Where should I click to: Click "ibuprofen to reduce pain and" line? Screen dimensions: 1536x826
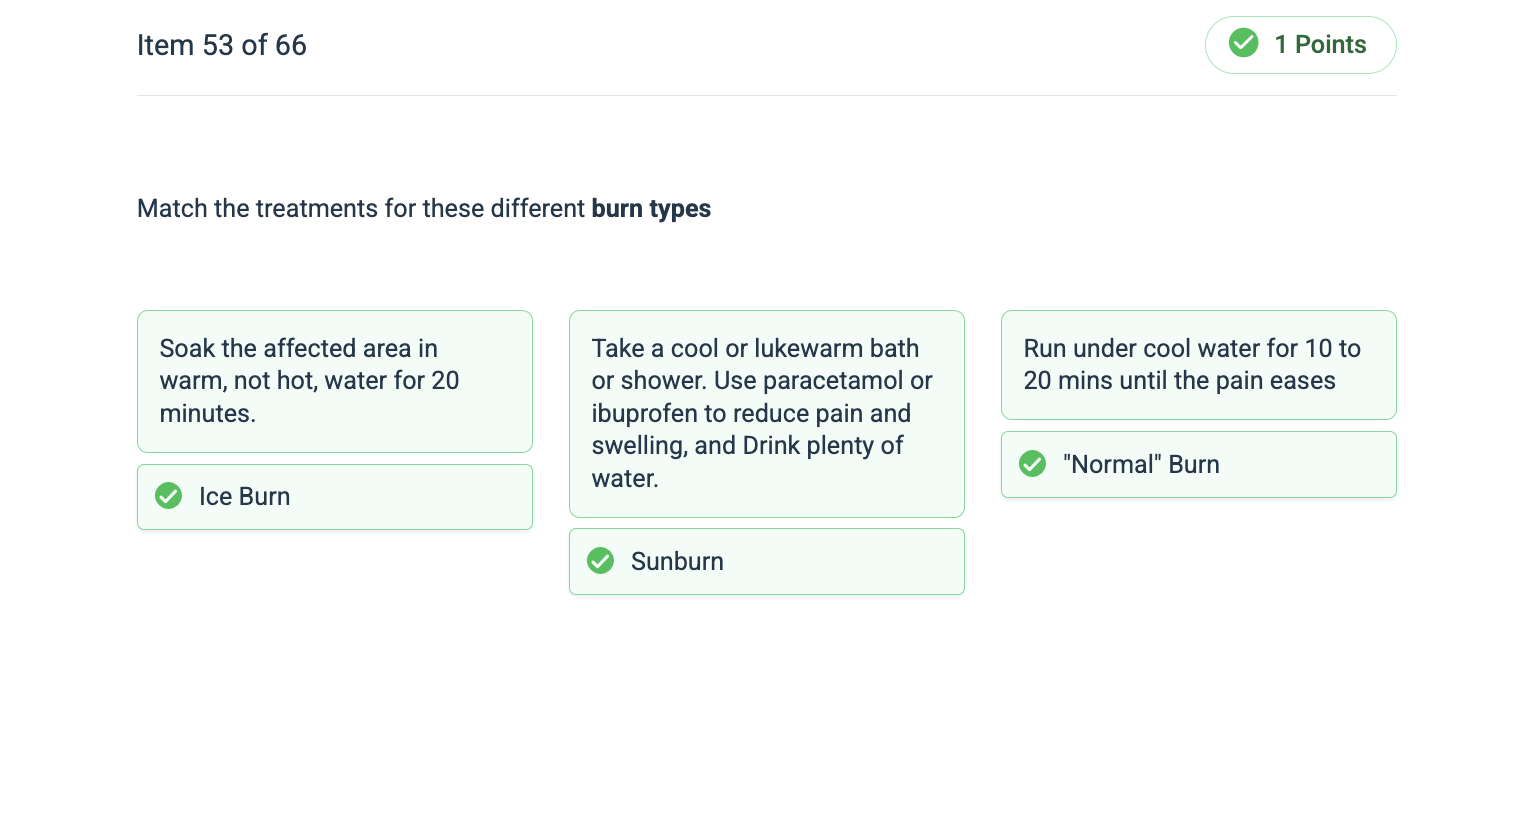point(751,414)
